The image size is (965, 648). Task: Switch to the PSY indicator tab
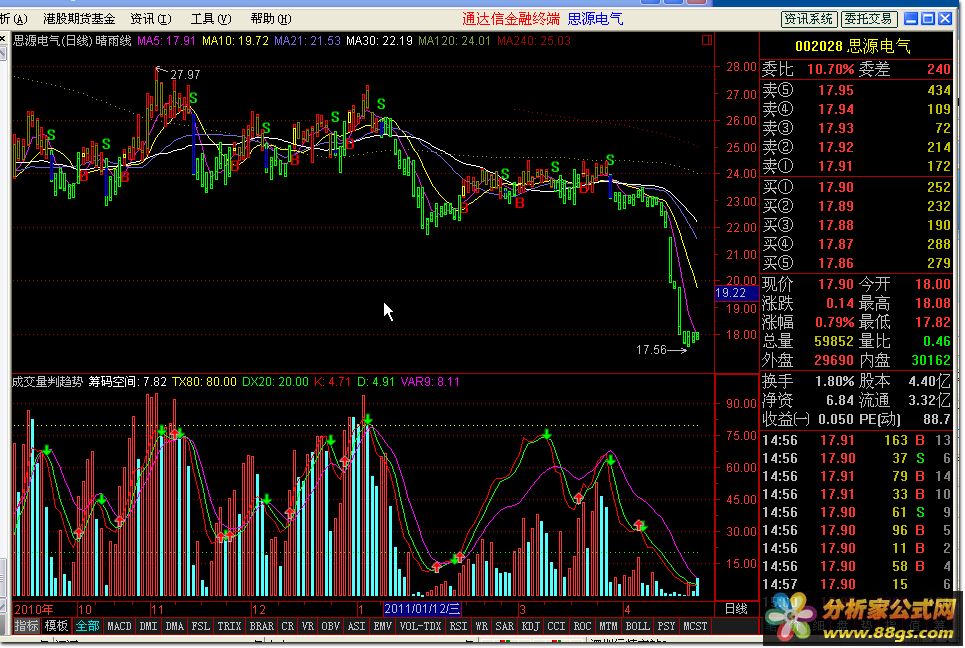point(666,626)
